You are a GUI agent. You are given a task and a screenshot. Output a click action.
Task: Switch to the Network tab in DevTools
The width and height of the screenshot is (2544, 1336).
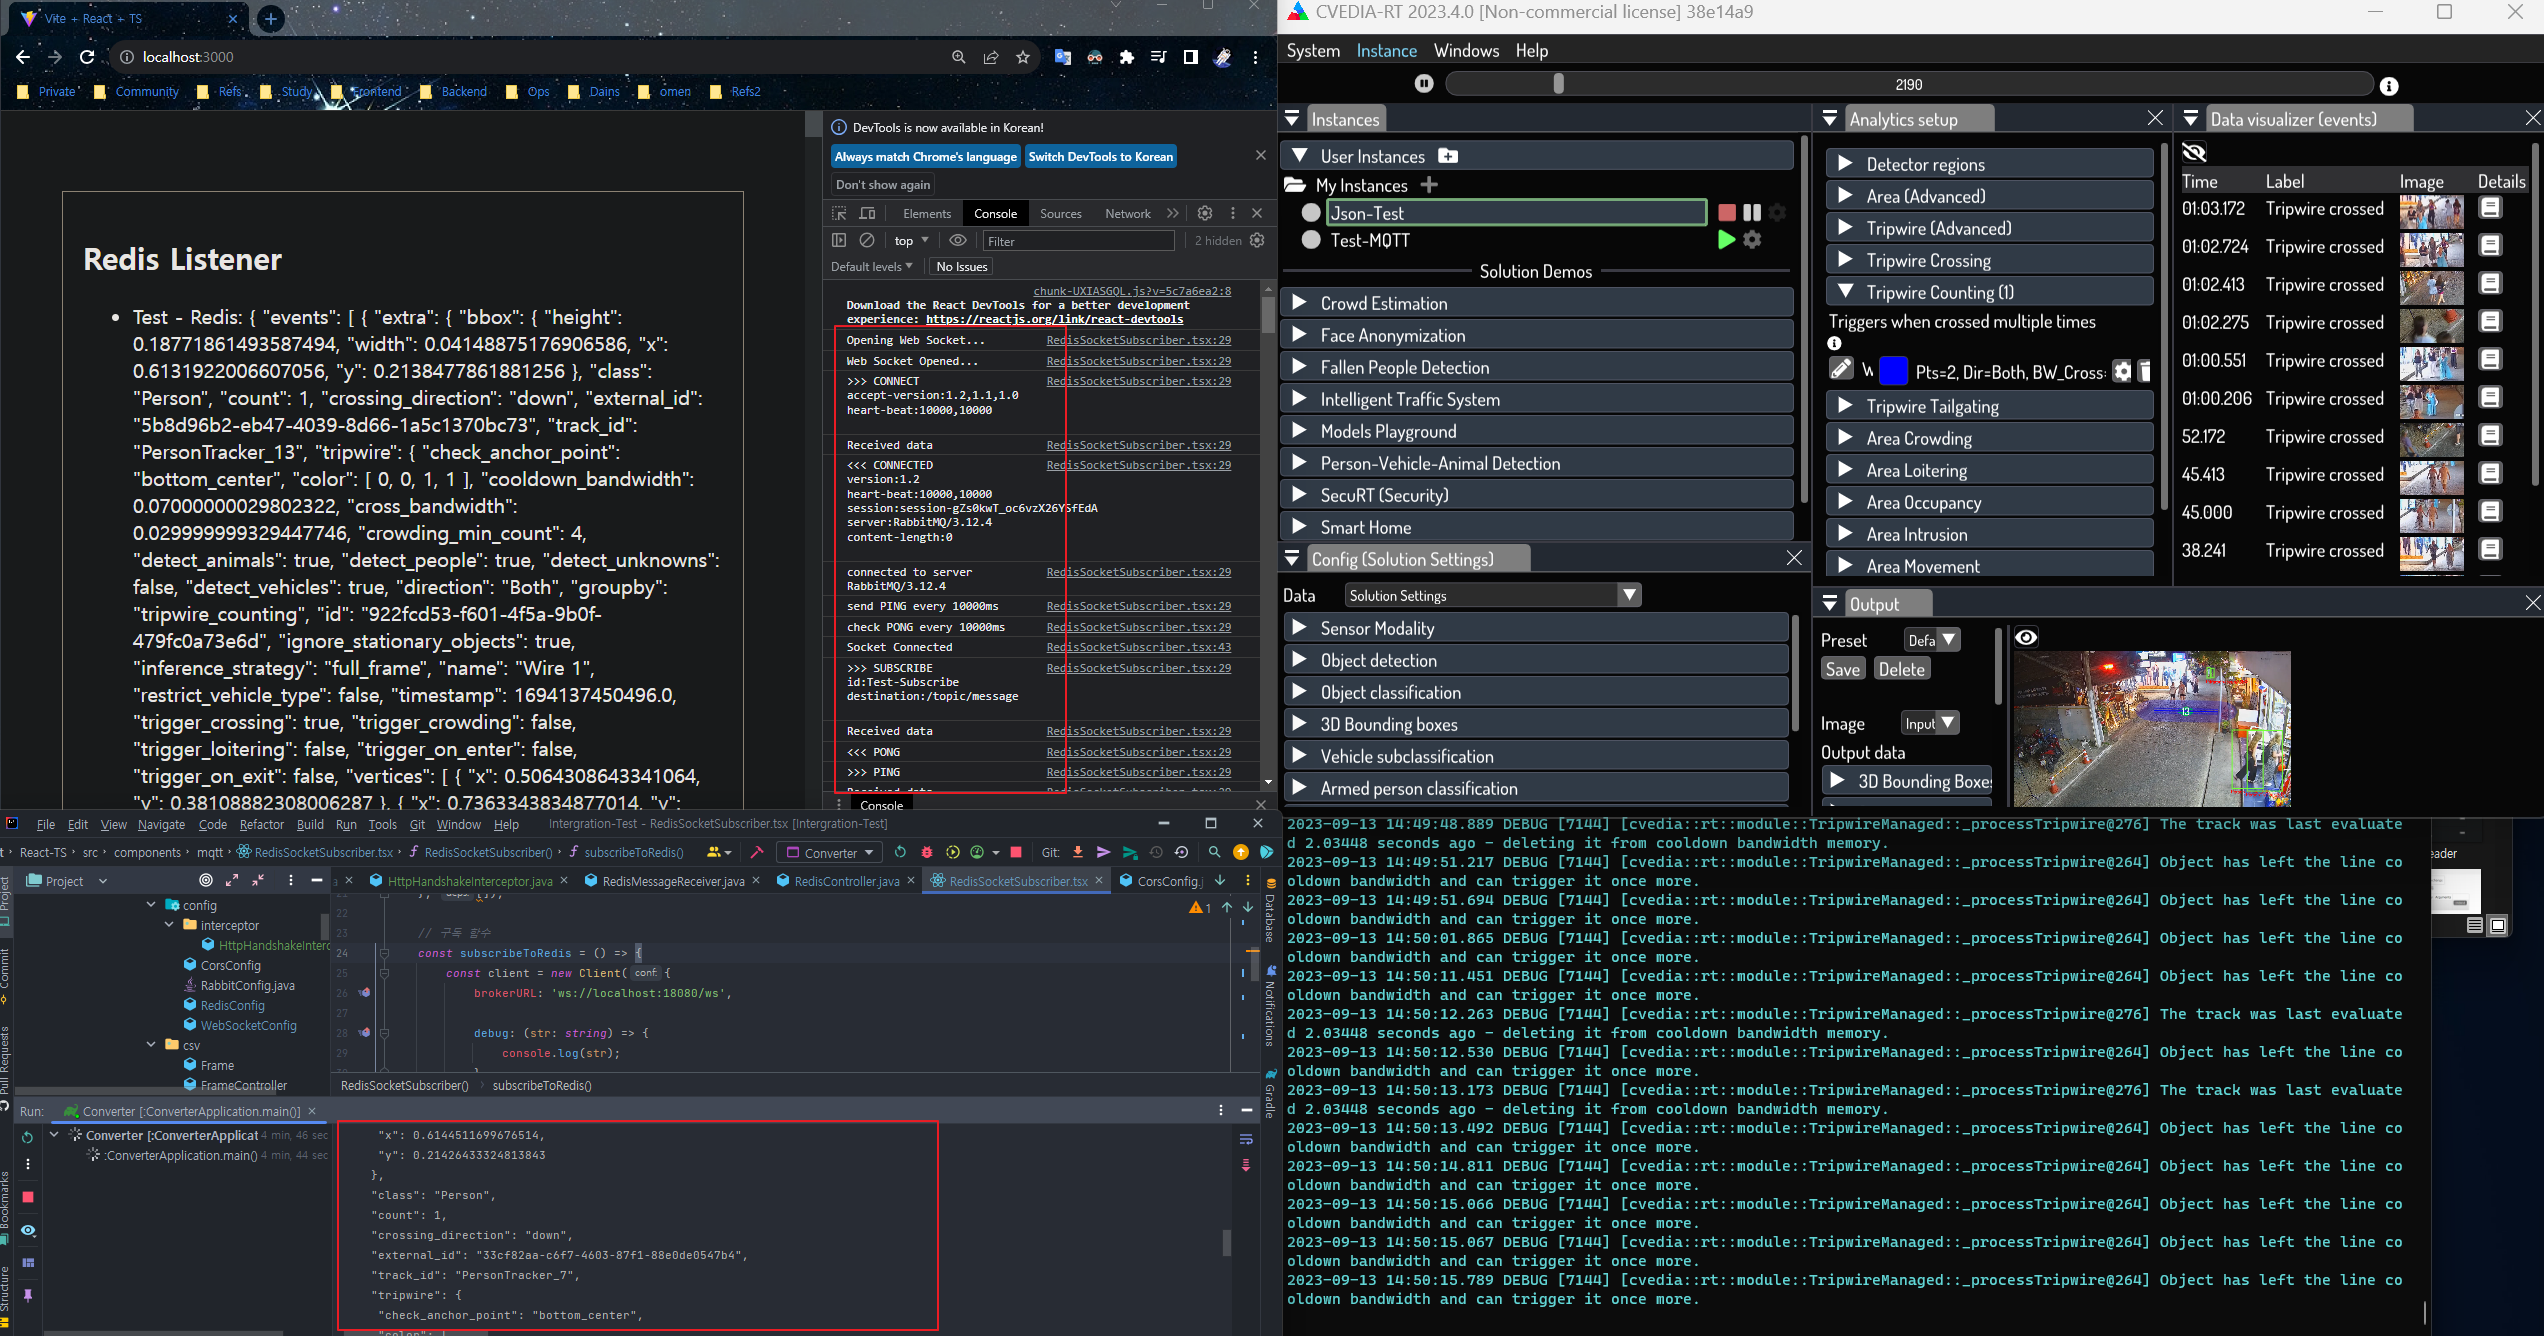[x=1127, y=213]
